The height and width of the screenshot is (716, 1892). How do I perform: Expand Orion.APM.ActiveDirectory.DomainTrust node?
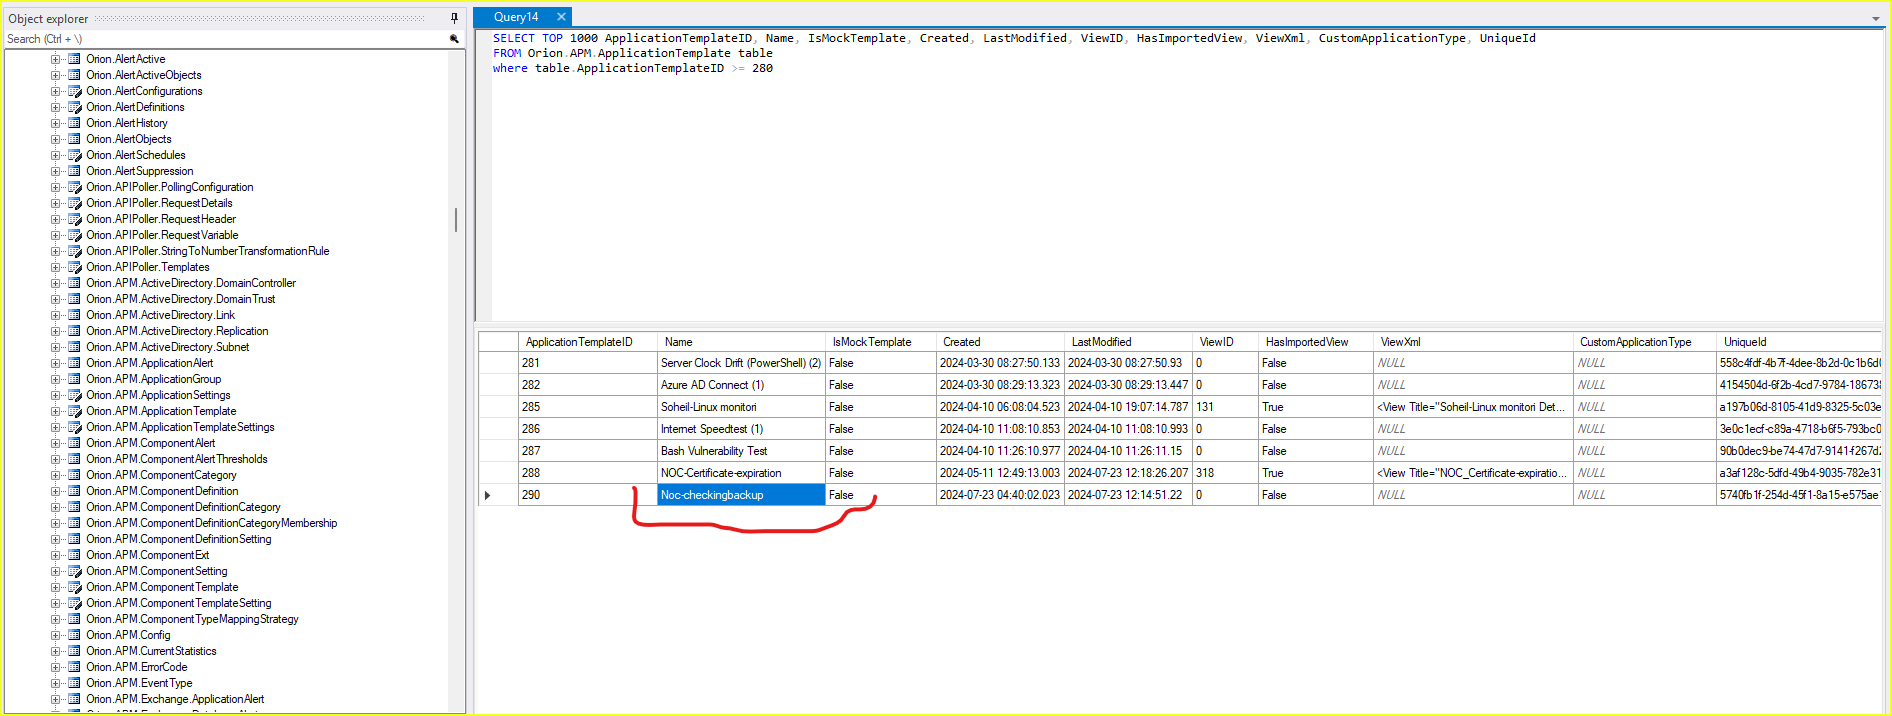click(56, 299)
